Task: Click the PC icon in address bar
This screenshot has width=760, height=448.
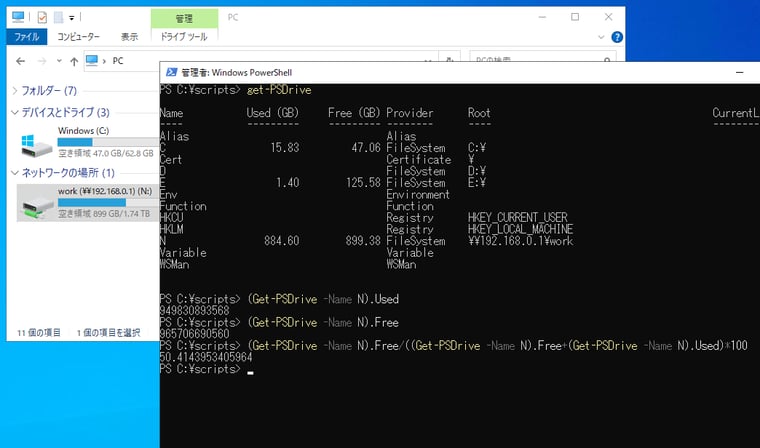Action: (92, 61)
